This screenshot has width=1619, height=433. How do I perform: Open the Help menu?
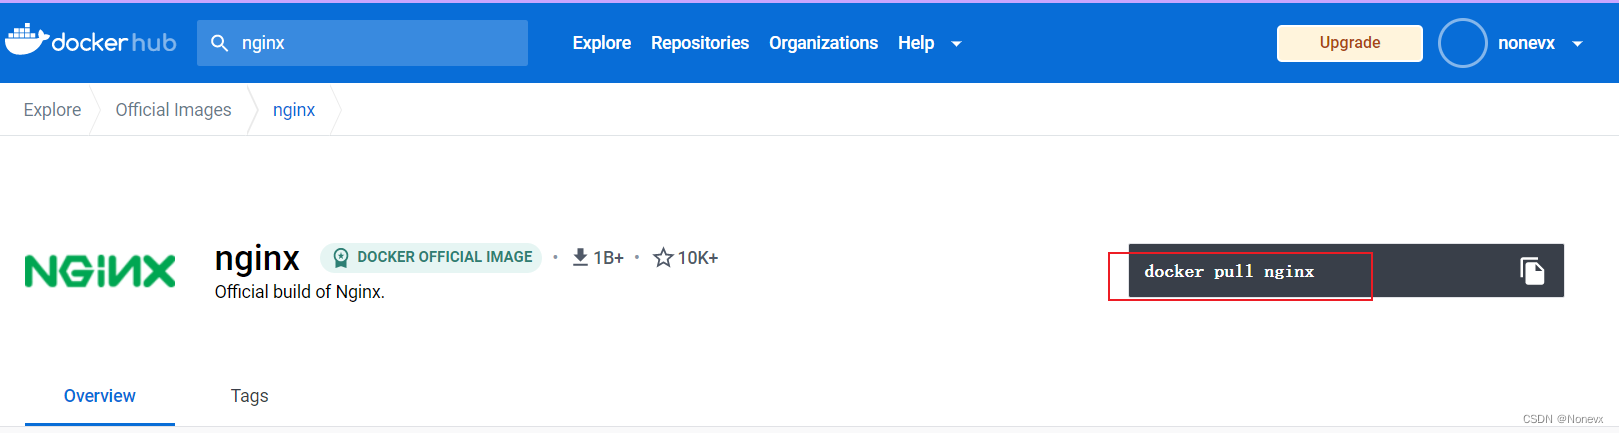pyautogui.click(x=916, y=43)
